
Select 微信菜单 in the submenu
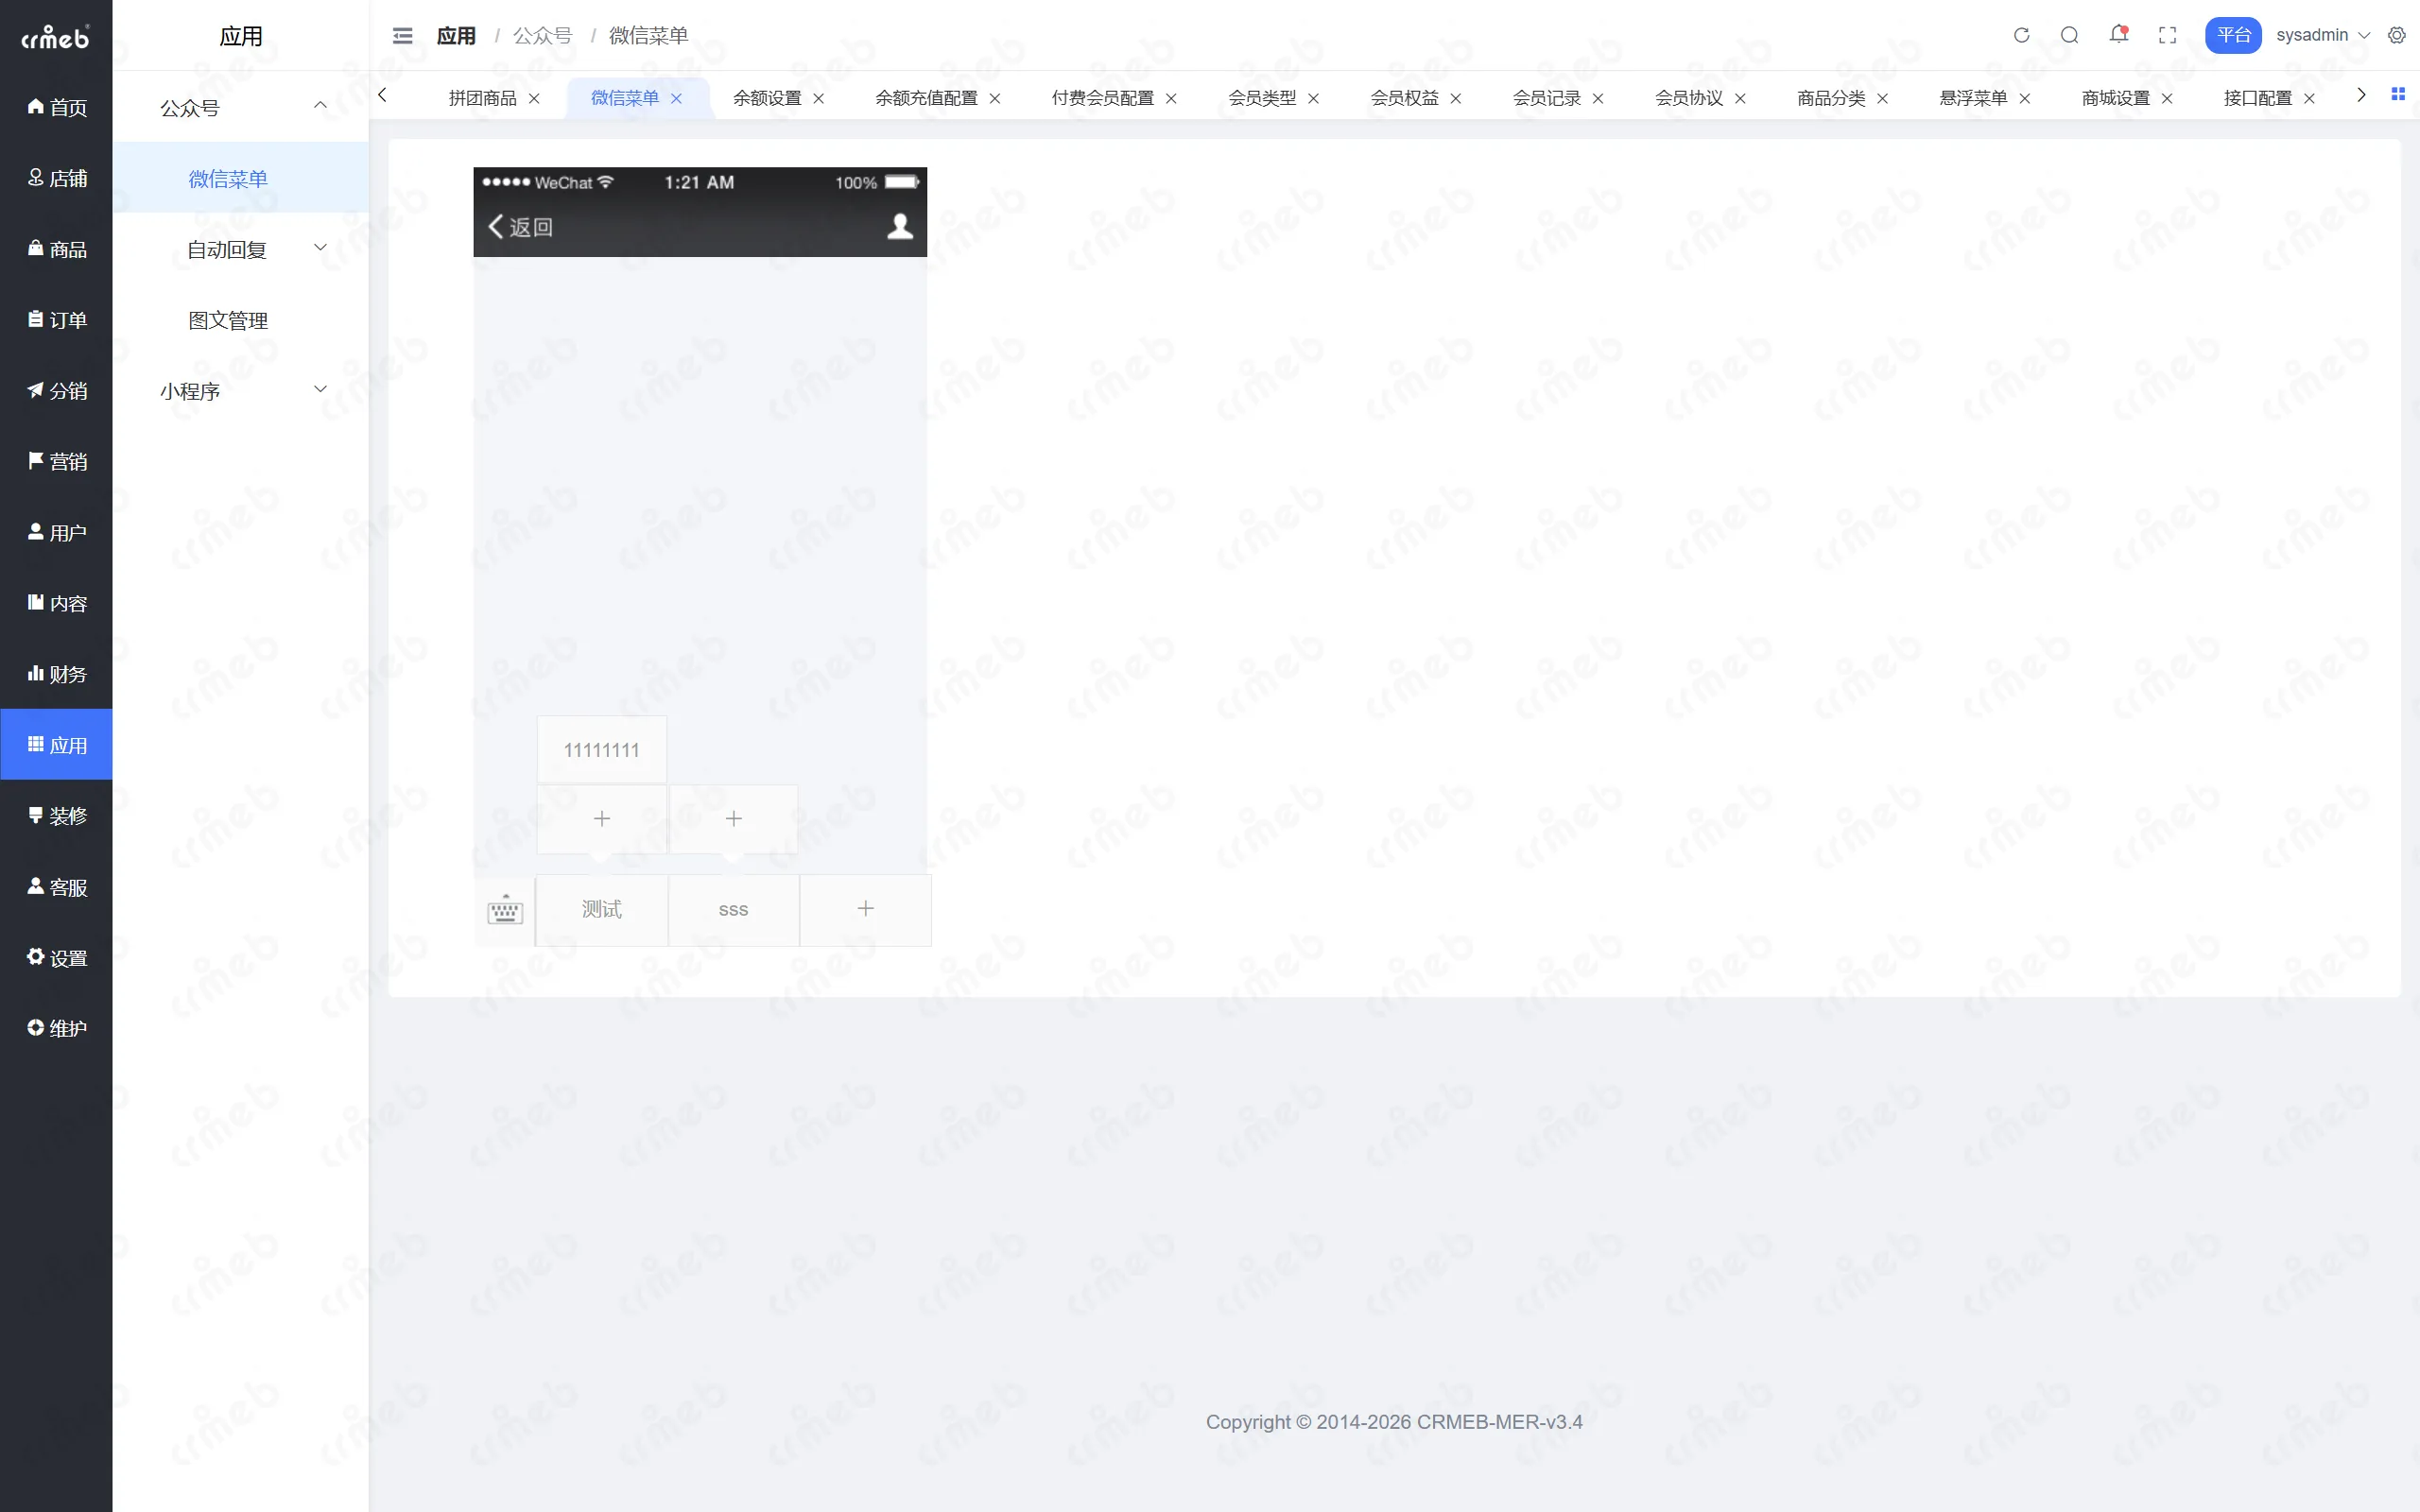240,178
